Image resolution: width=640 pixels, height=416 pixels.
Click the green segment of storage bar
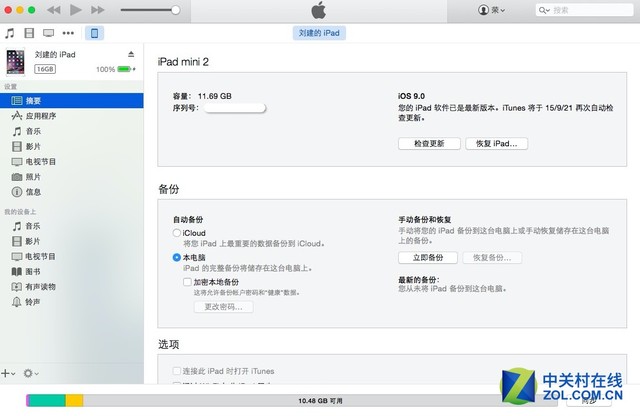[47, 400]
